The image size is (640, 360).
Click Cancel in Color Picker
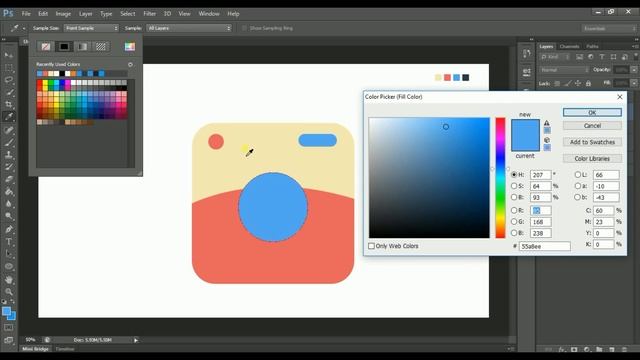(592, 126)
